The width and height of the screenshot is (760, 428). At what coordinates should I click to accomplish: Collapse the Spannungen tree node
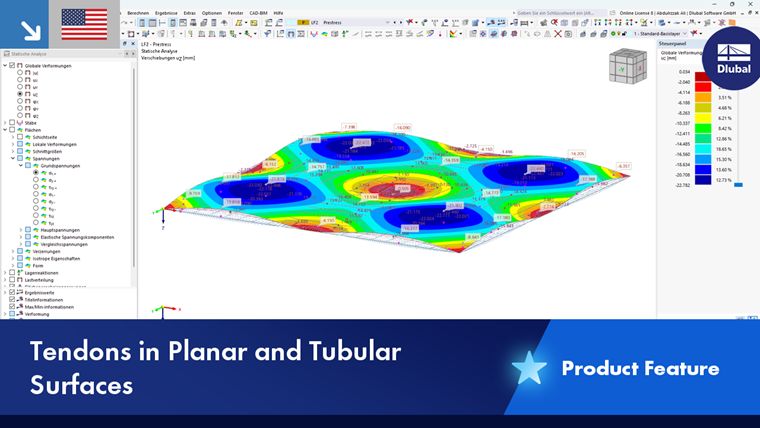coord(13,159)
